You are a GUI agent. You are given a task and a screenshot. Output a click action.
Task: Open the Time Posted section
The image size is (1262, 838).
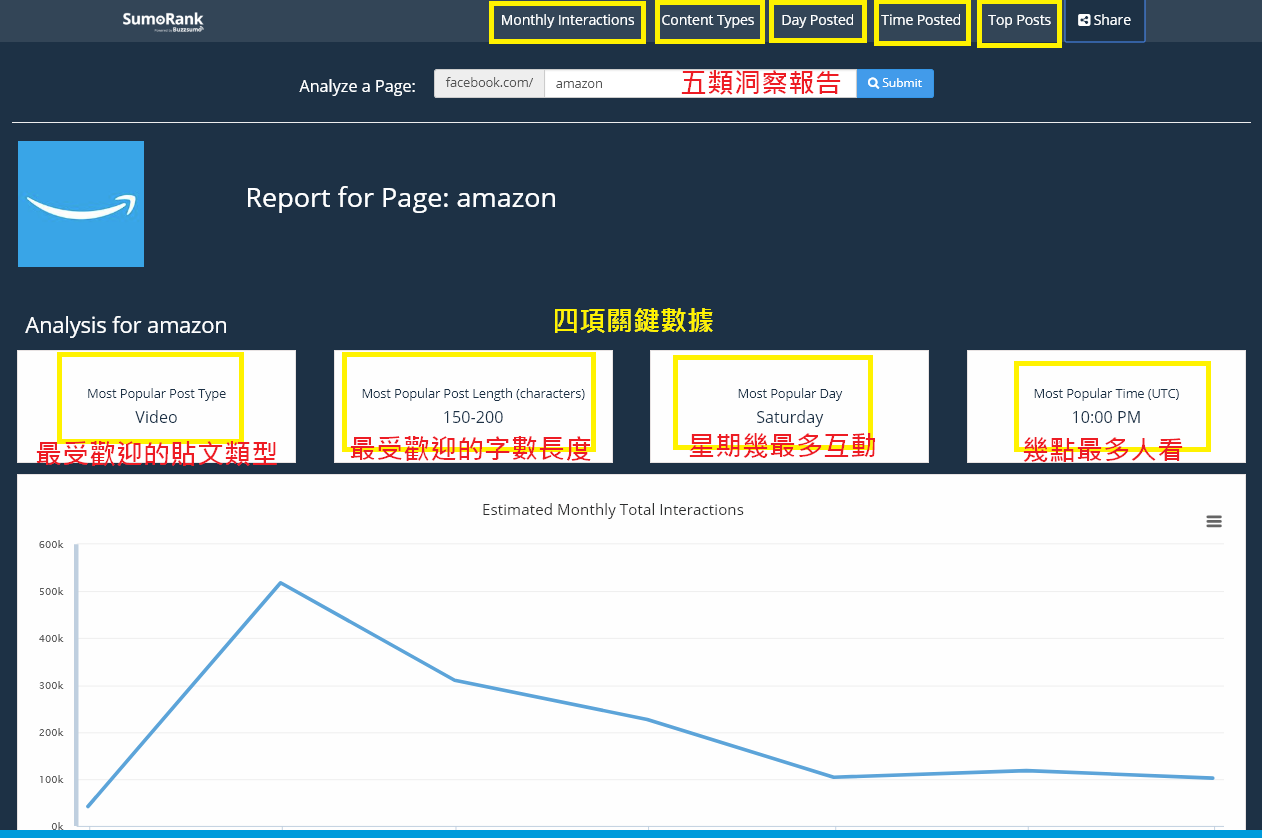(921, 20)
